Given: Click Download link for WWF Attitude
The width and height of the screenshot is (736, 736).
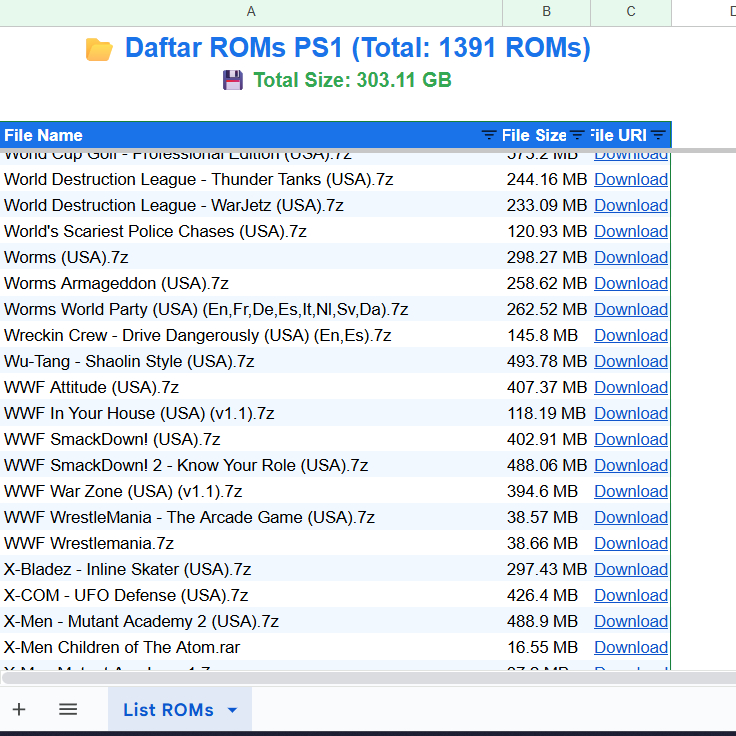Looking at the screenshot, I should click(630, 387).
